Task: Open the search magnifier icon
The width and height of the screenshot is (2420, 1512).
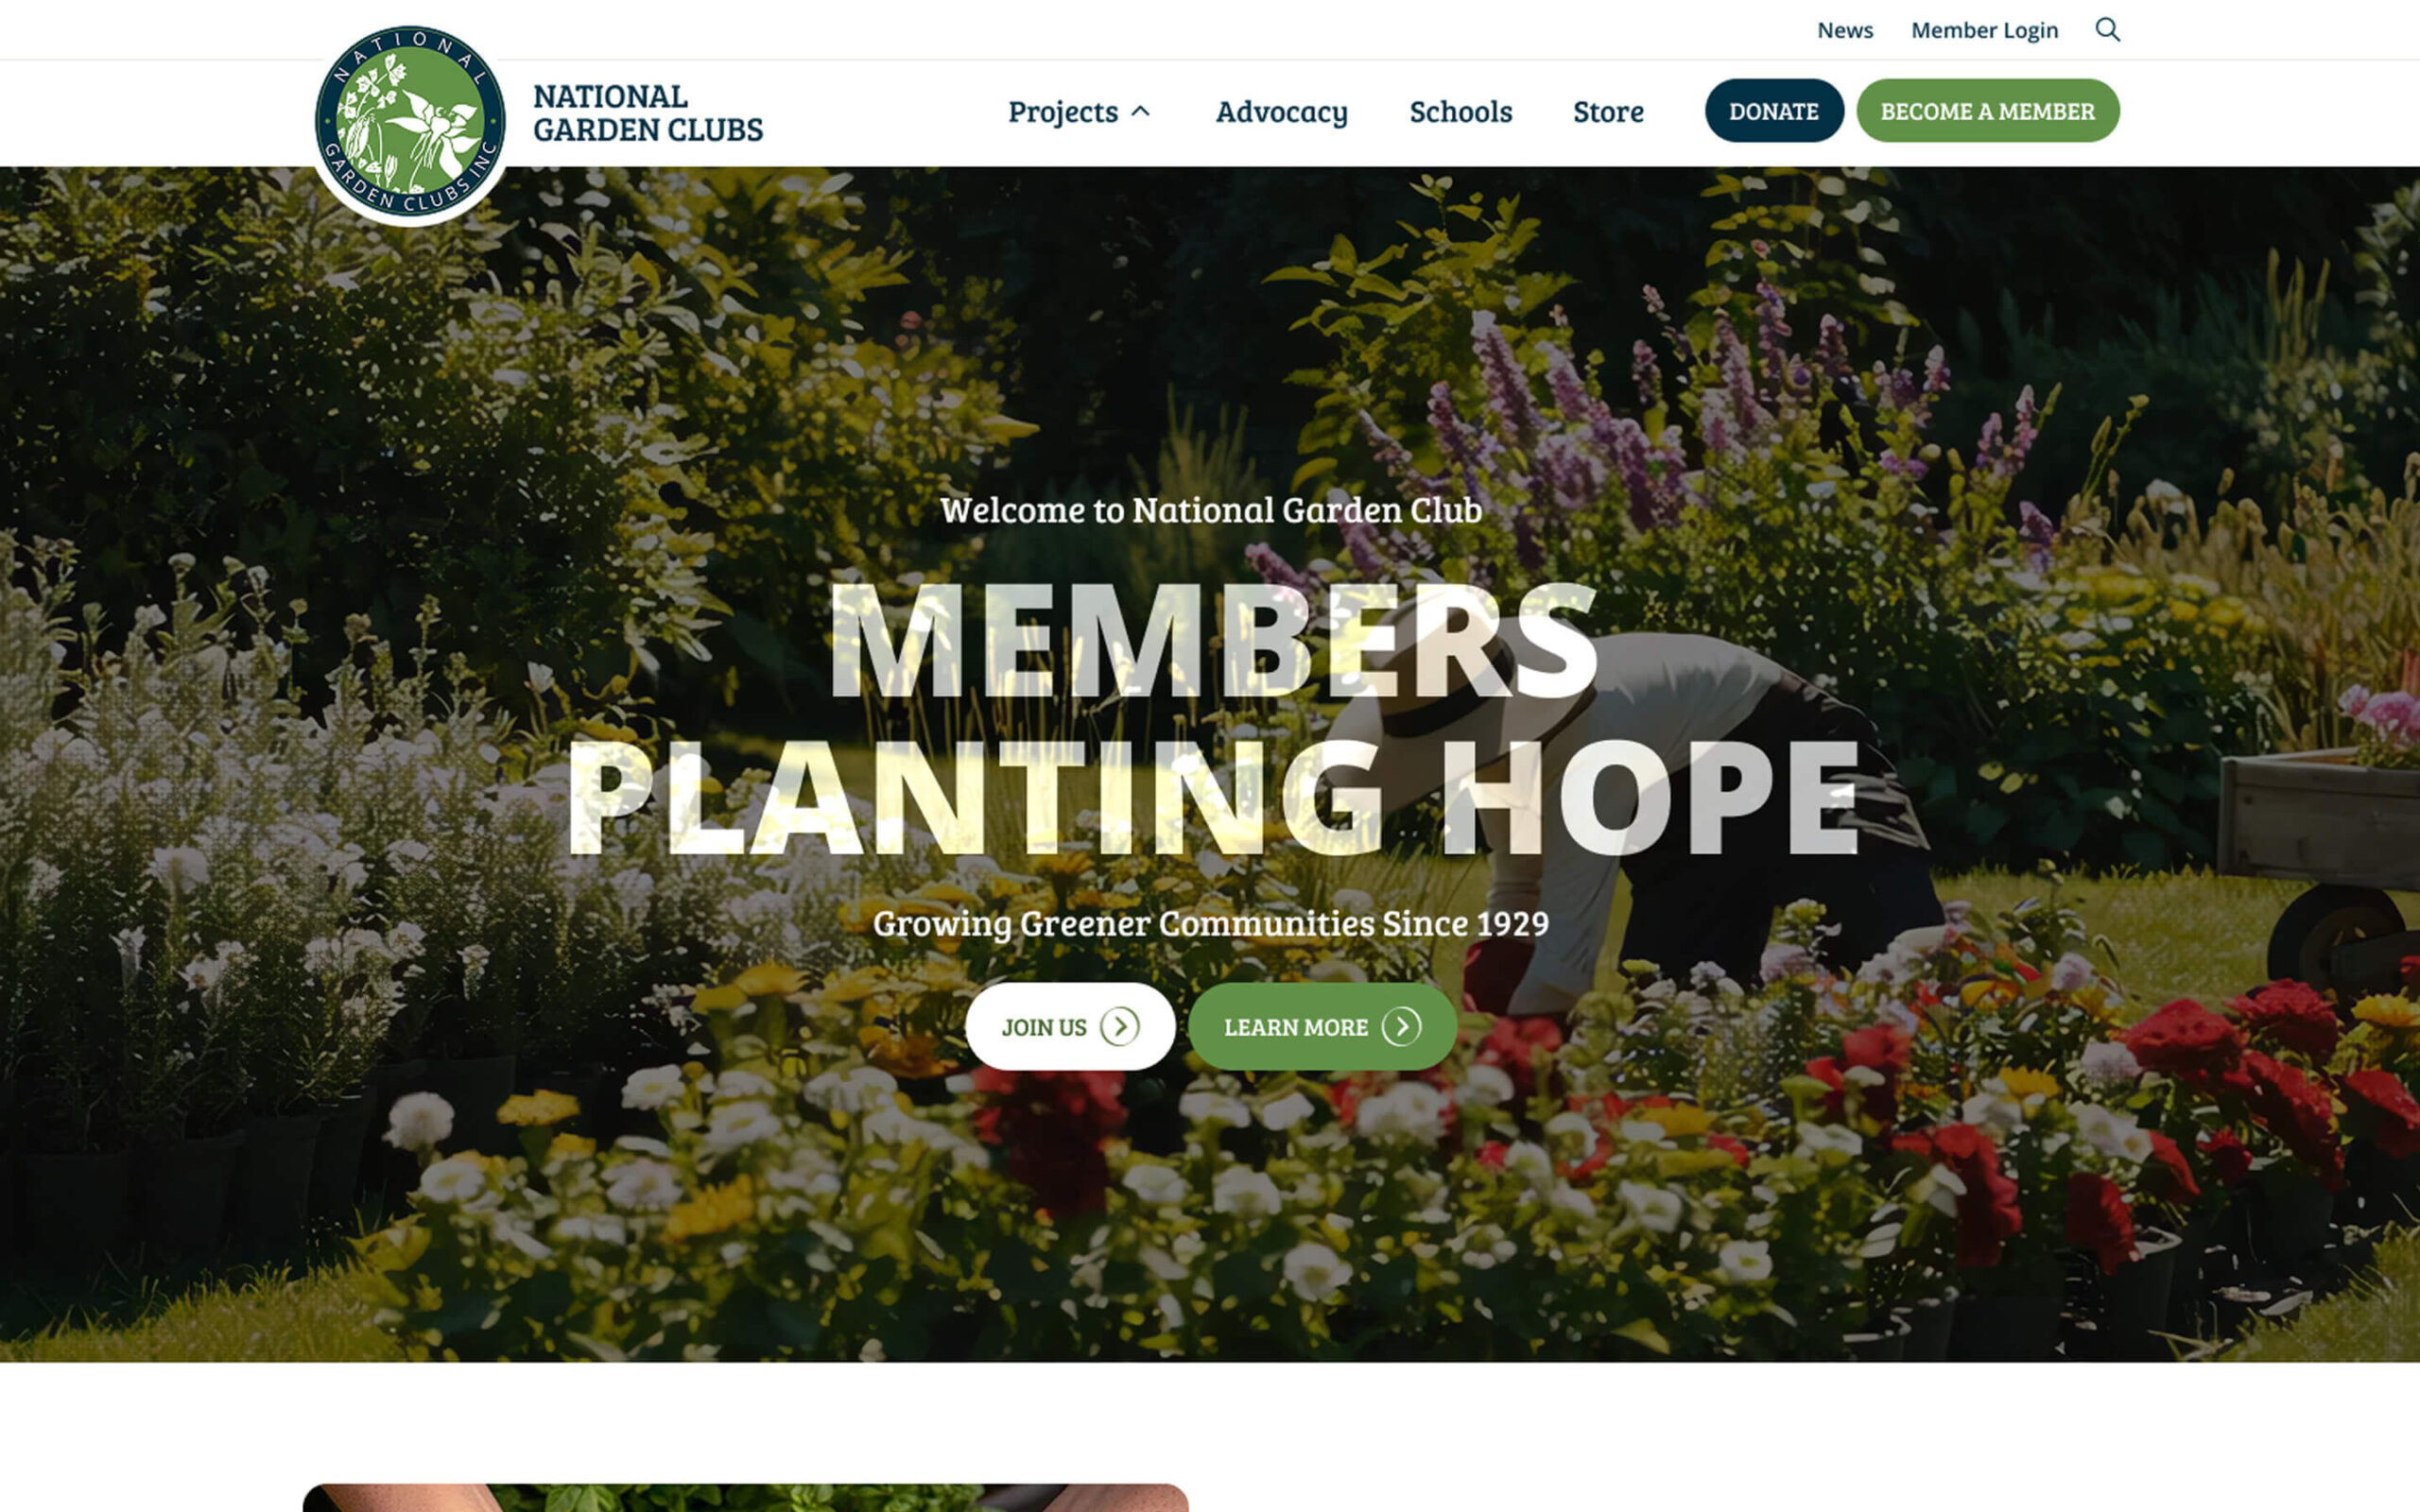Action: tap(2107, 30)
